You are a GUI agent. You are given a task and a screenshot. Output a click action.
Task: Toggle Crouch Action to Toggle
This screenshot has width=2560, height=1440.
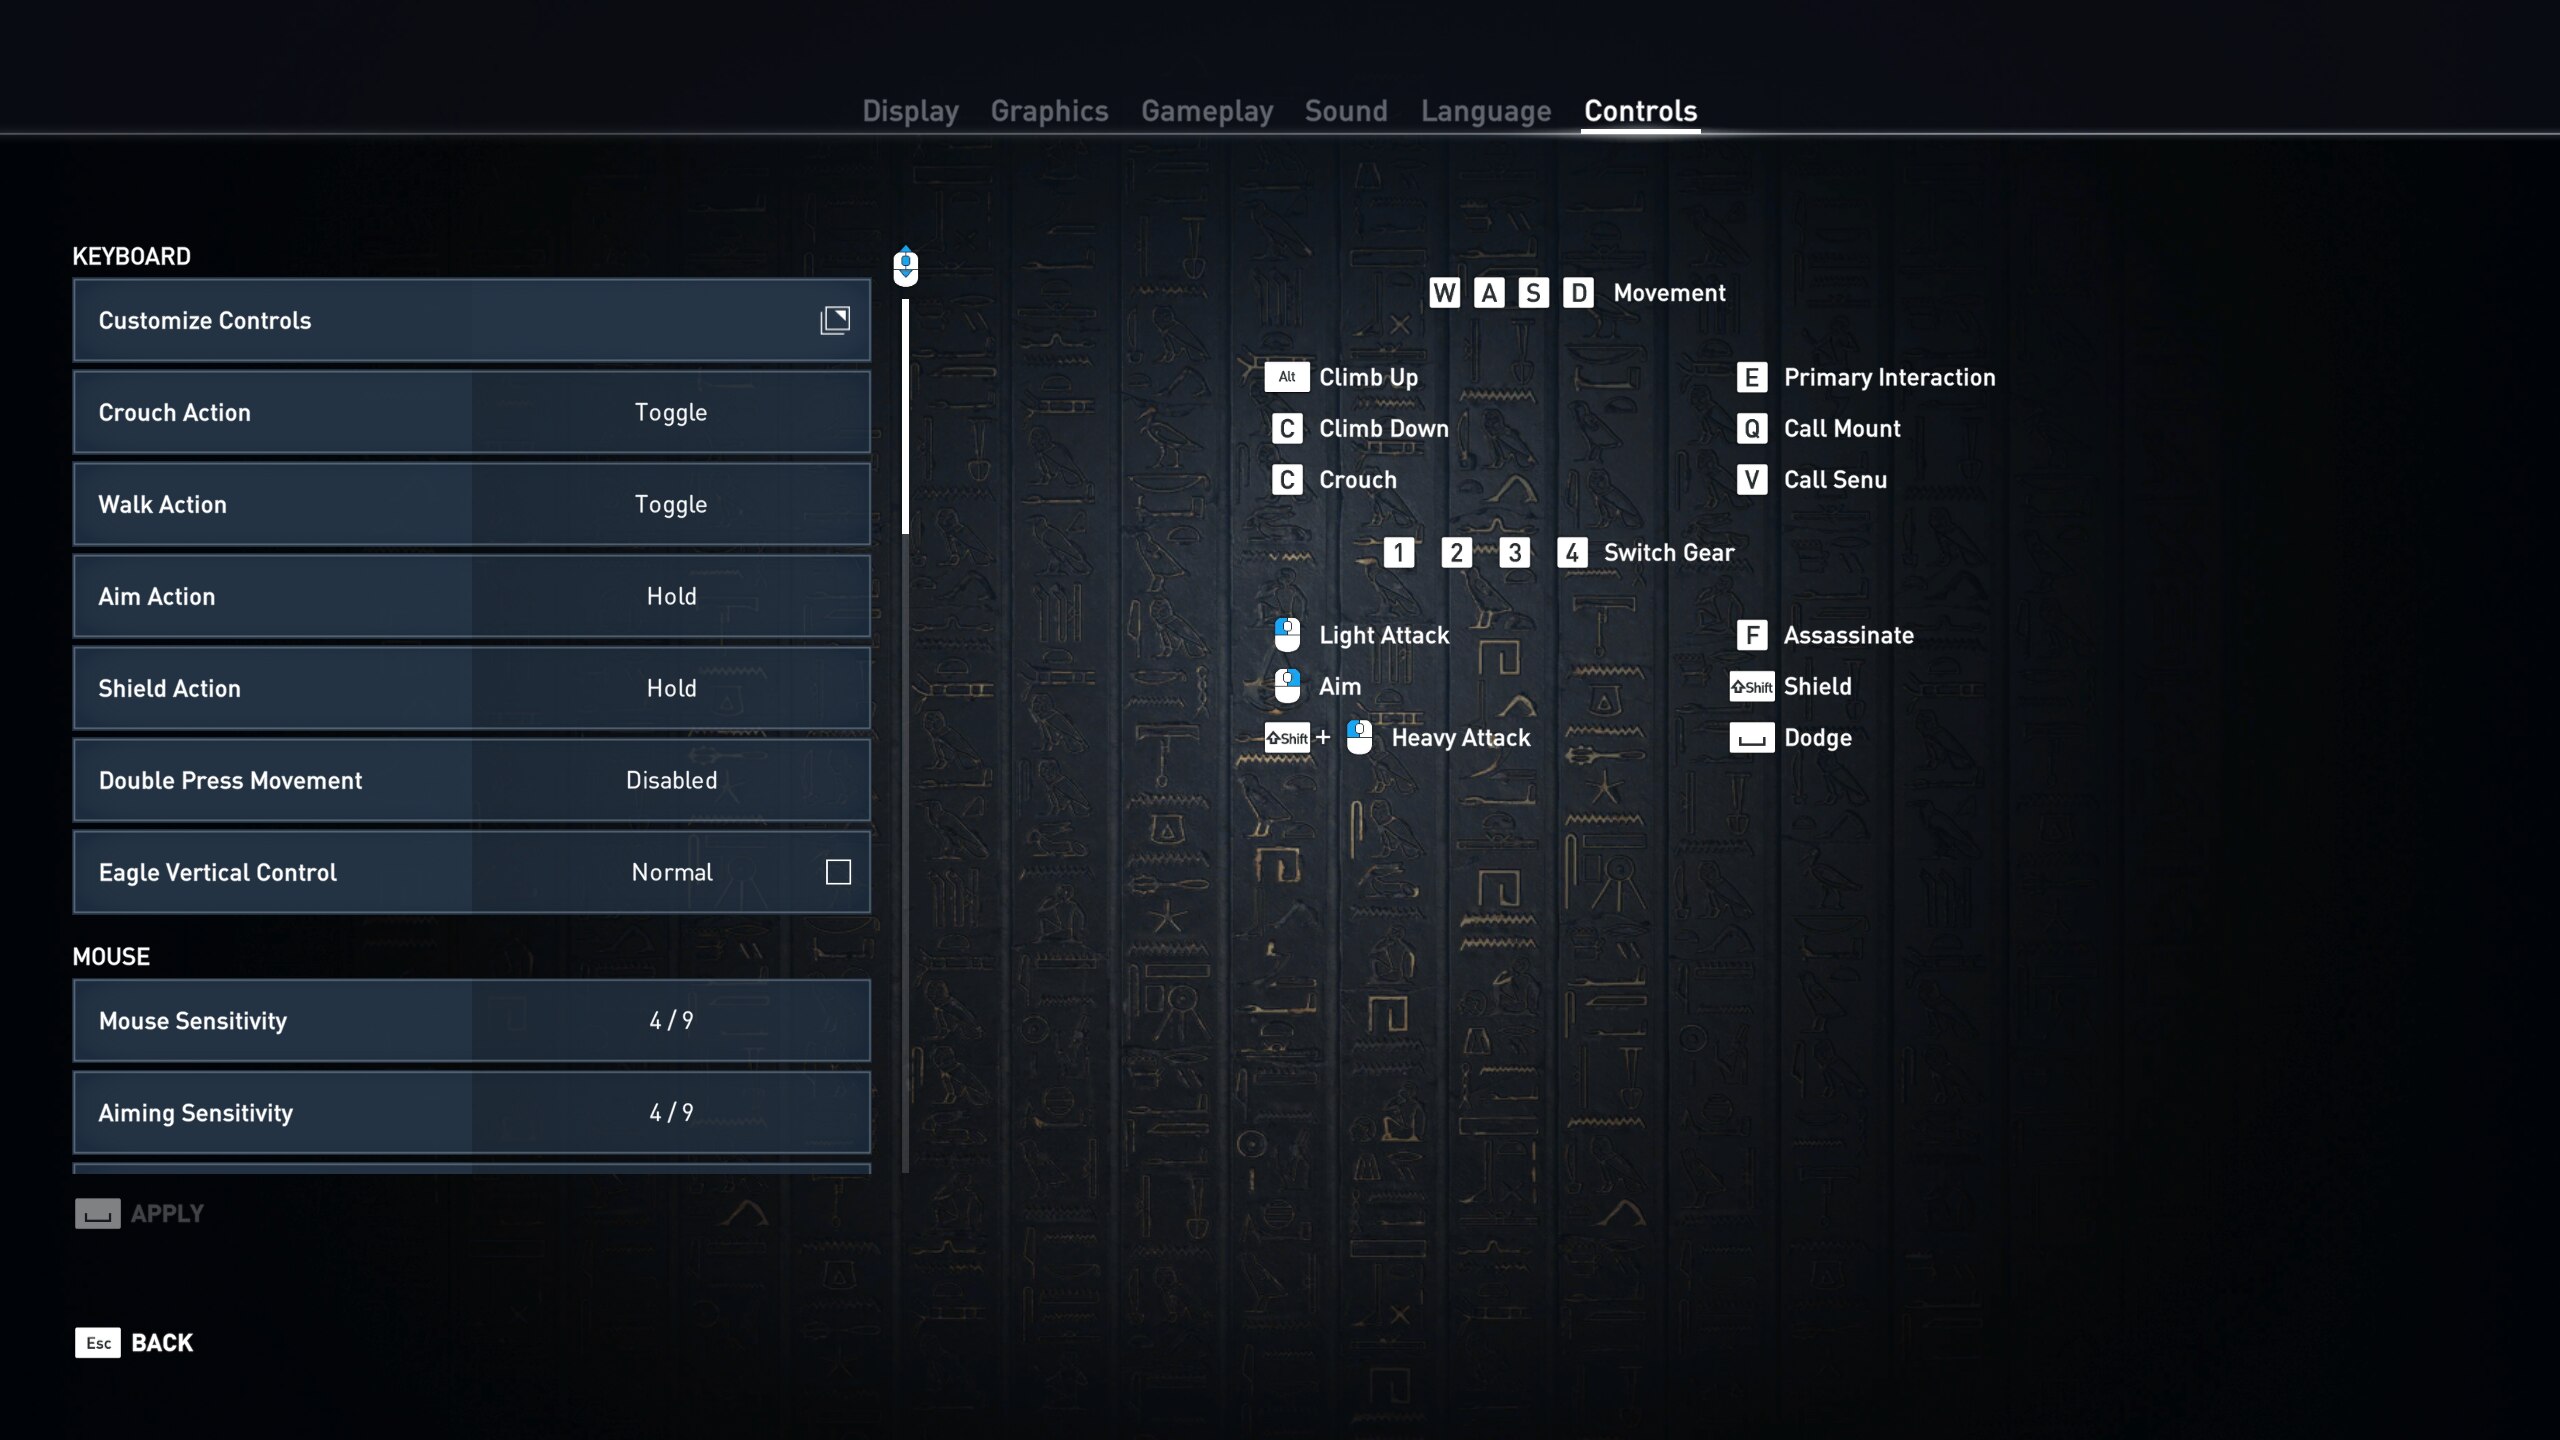[668, 411]
